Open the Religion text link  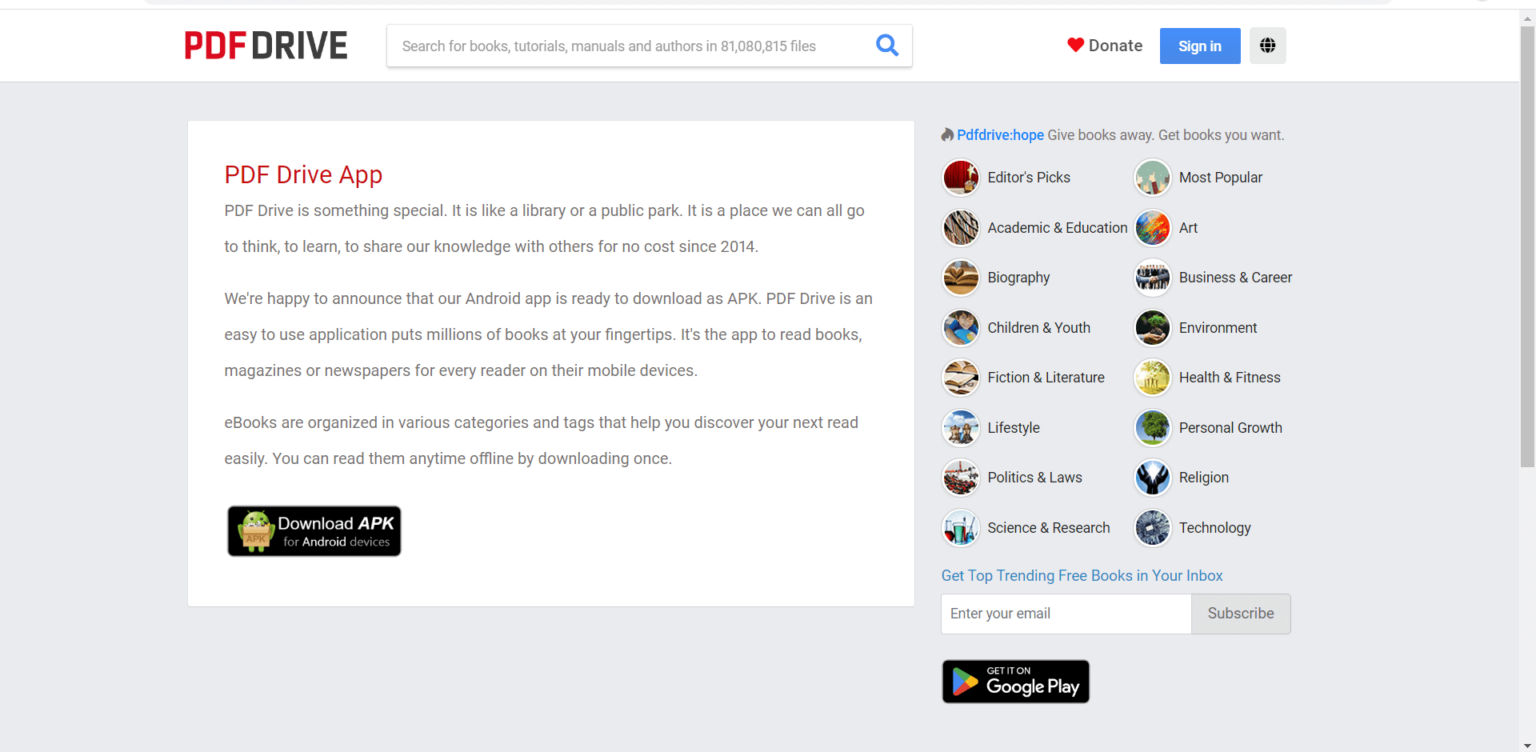[1204, 478]
